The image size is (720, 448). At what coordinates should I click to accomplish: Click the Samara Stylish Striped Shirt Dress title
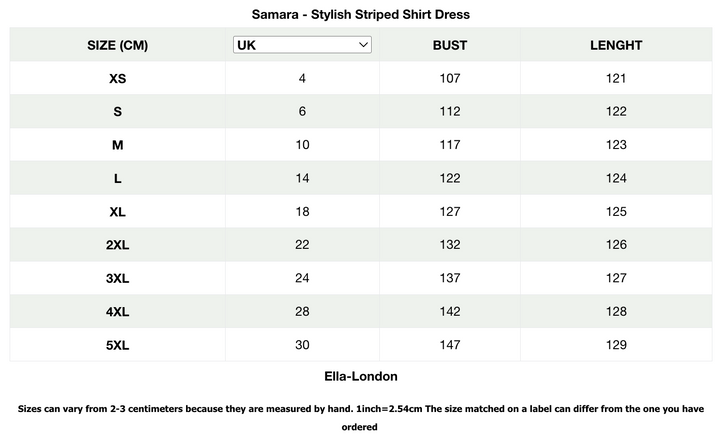point(360,14)
